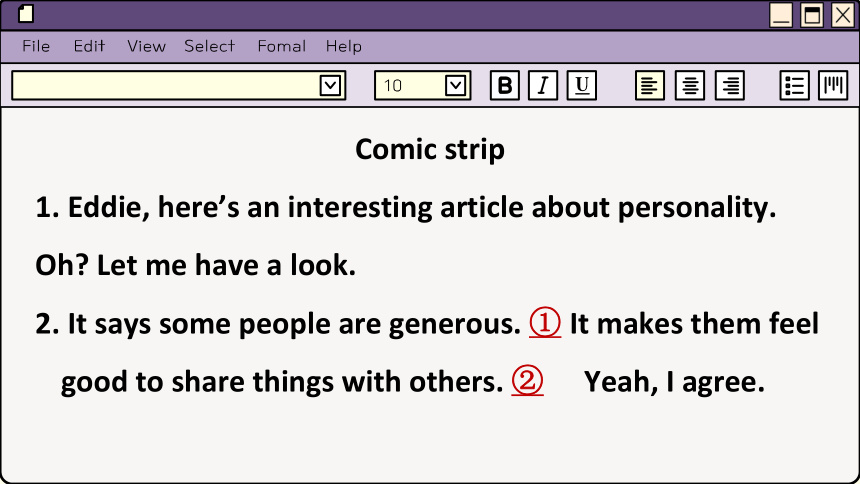This screenshot has height=484, width=860.
Task: Click the document icon in title bar
Action: pyautogui.click(x=26, y=14)
